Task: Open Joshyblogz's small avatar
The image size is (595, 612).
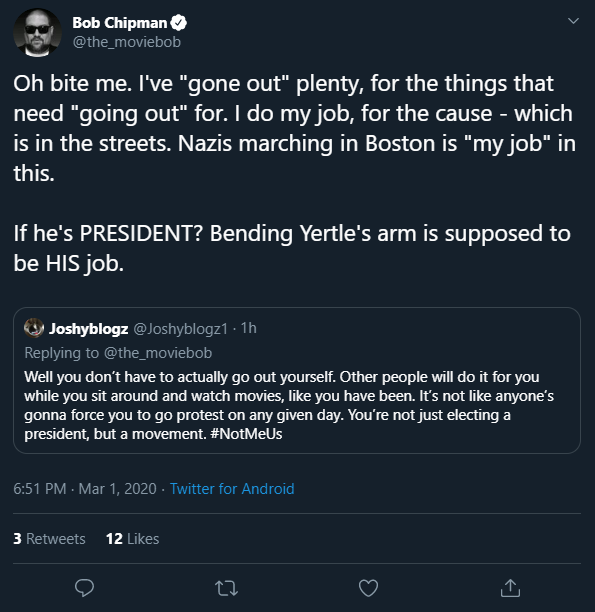Action: [34, 328]
